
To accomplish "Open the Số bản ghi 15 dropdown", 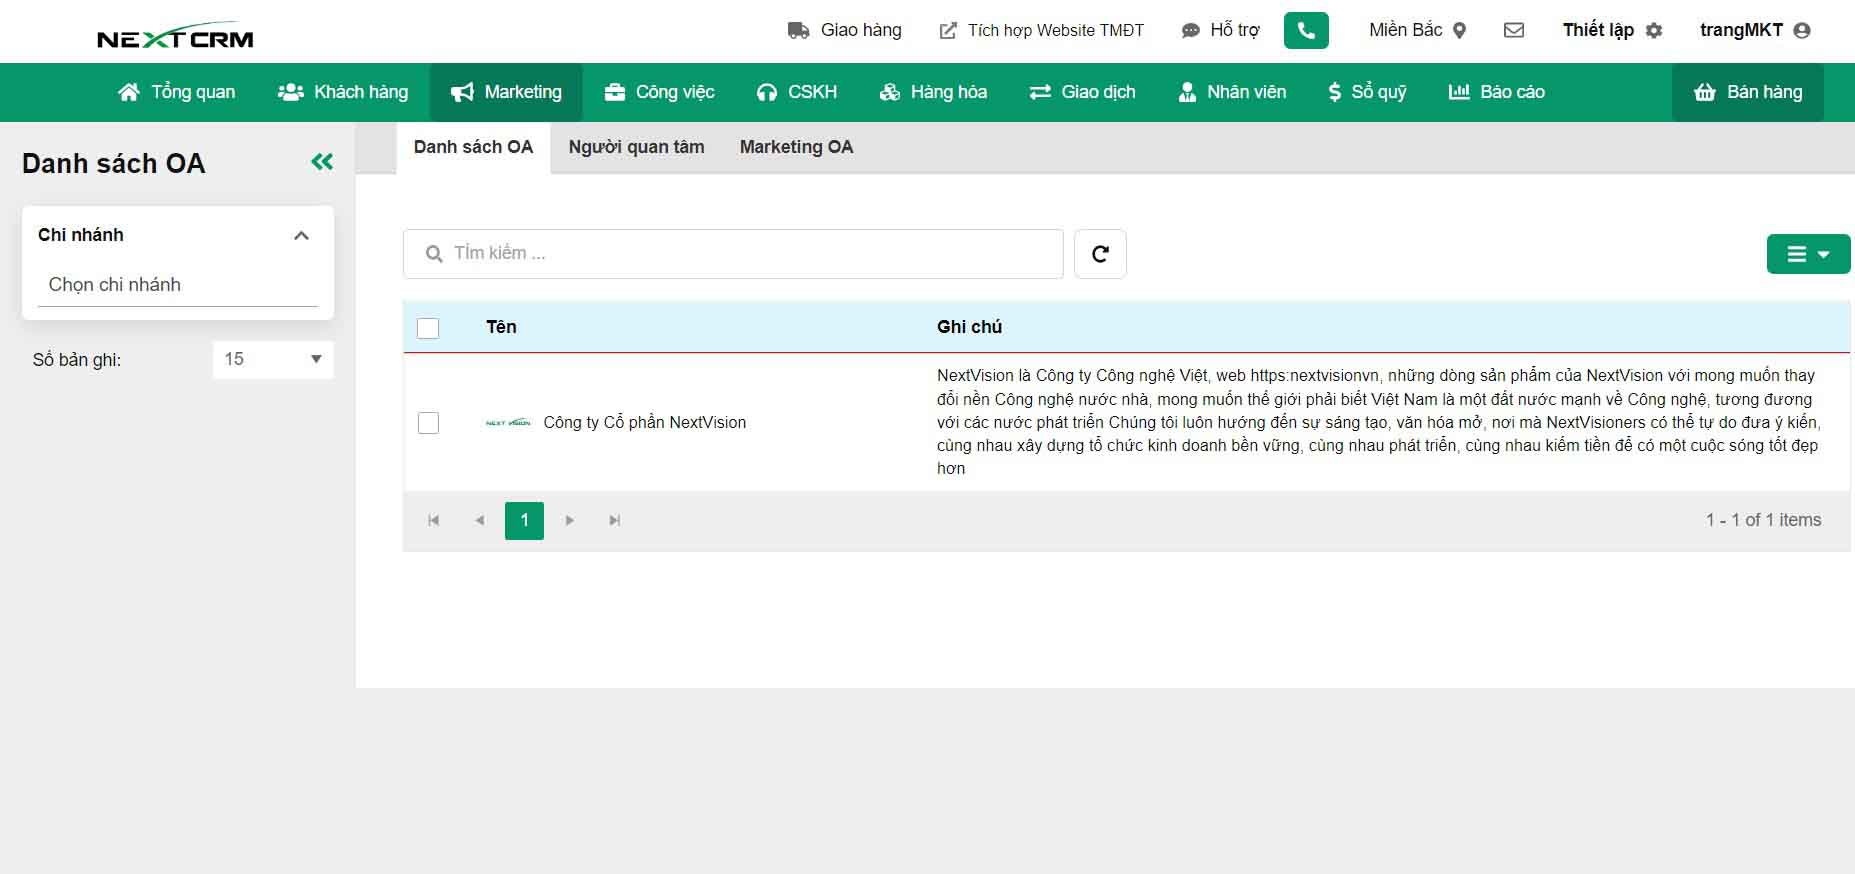I will pos(273,359).
